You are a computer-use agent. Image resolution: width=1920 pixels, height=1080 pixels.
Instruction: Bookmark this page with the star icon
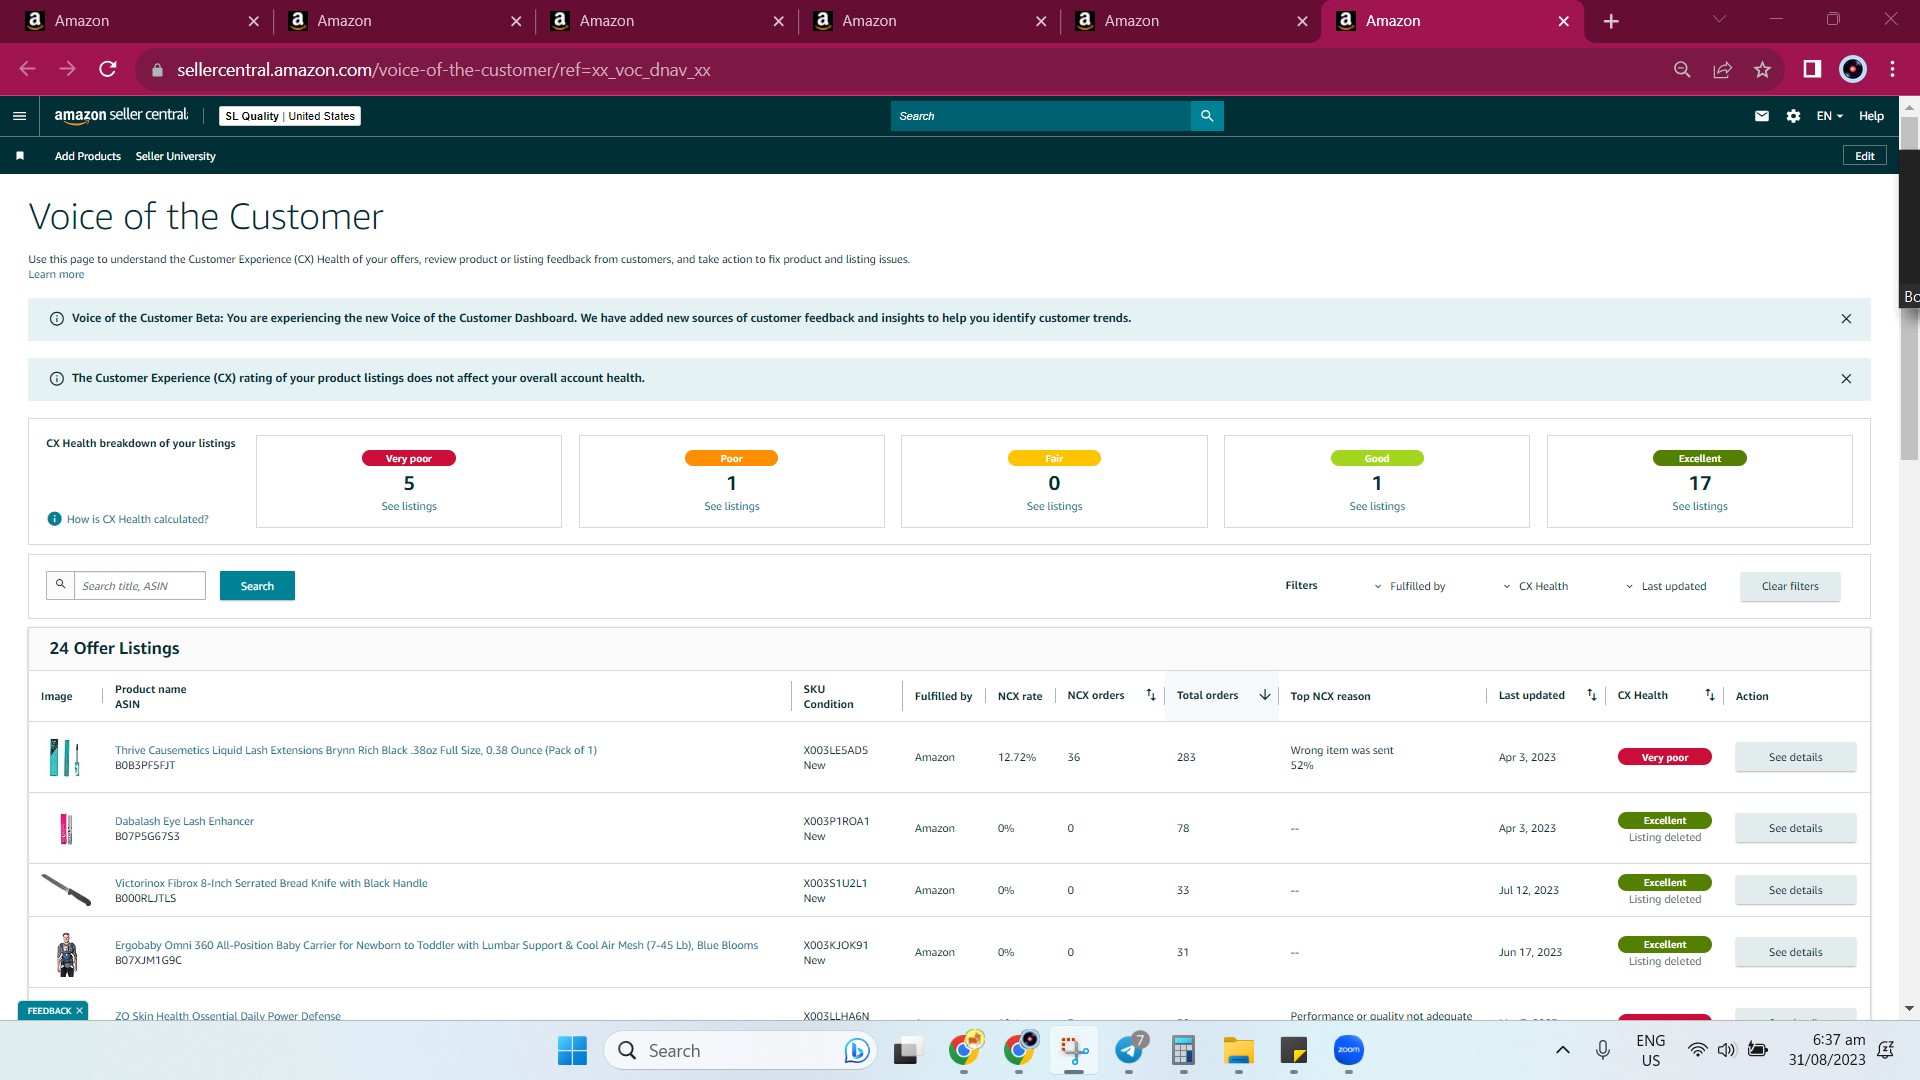click(1762, 69)
